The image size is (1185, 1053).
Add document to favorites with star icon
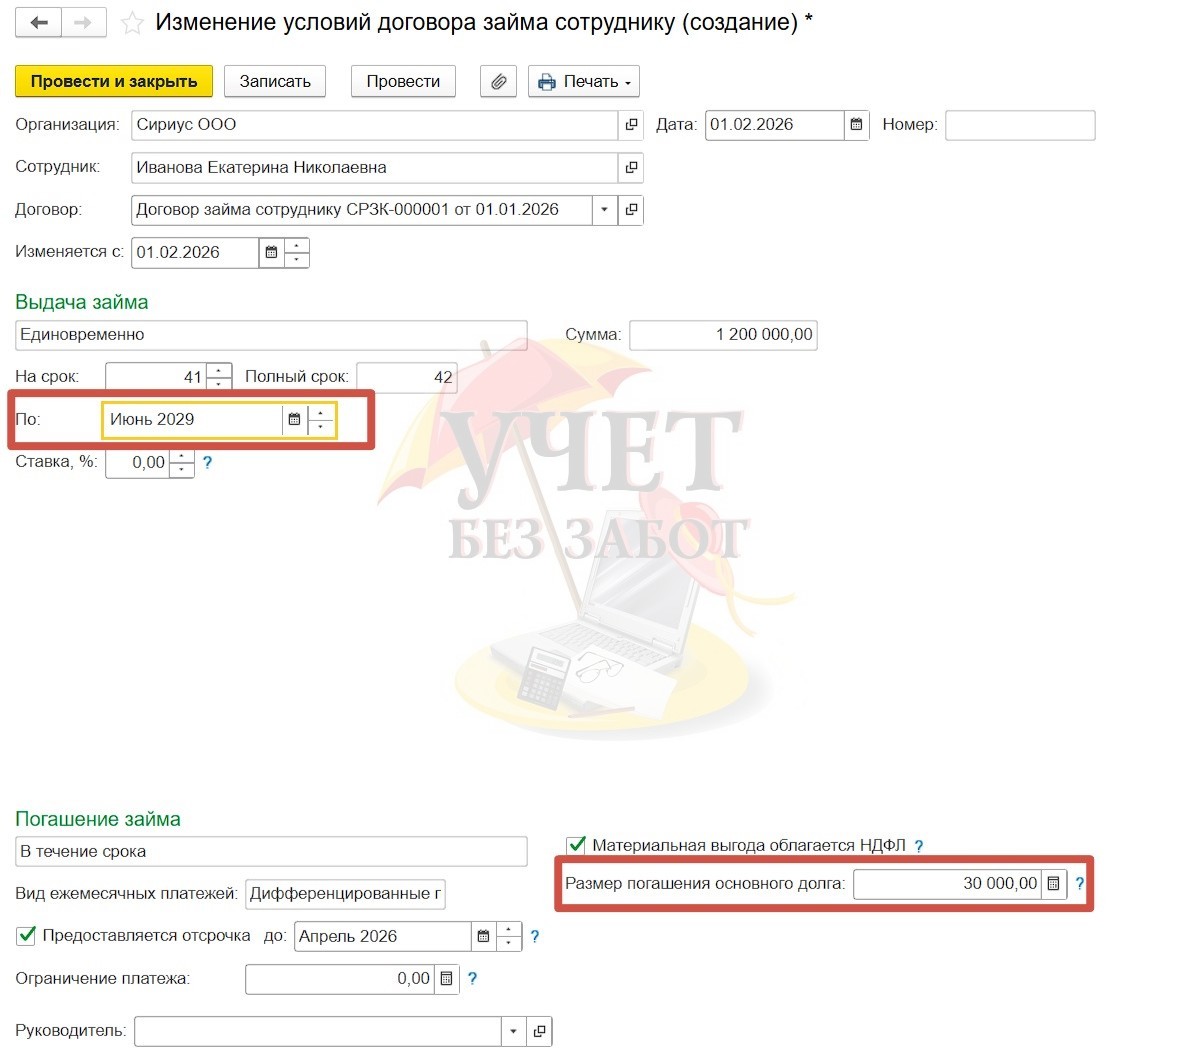click(132, 24)
